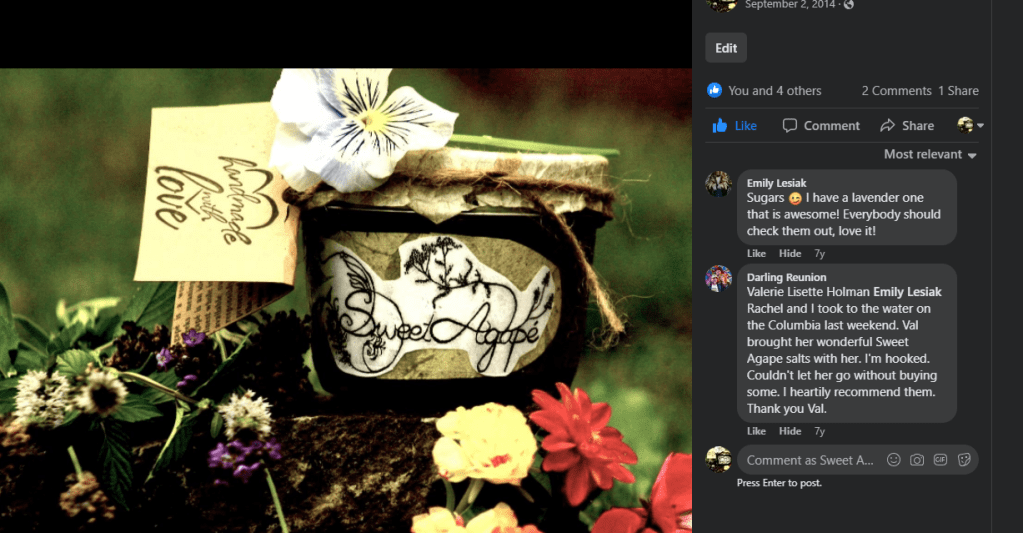Attach a photo using the camera icon
This screenshot has height=533, width=1023.
pos(917,460)
